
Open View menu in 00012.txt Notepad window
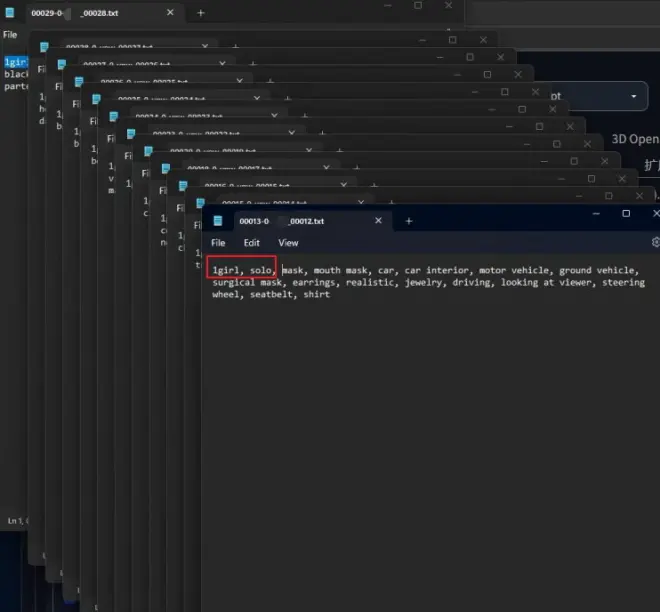point(288,243)
